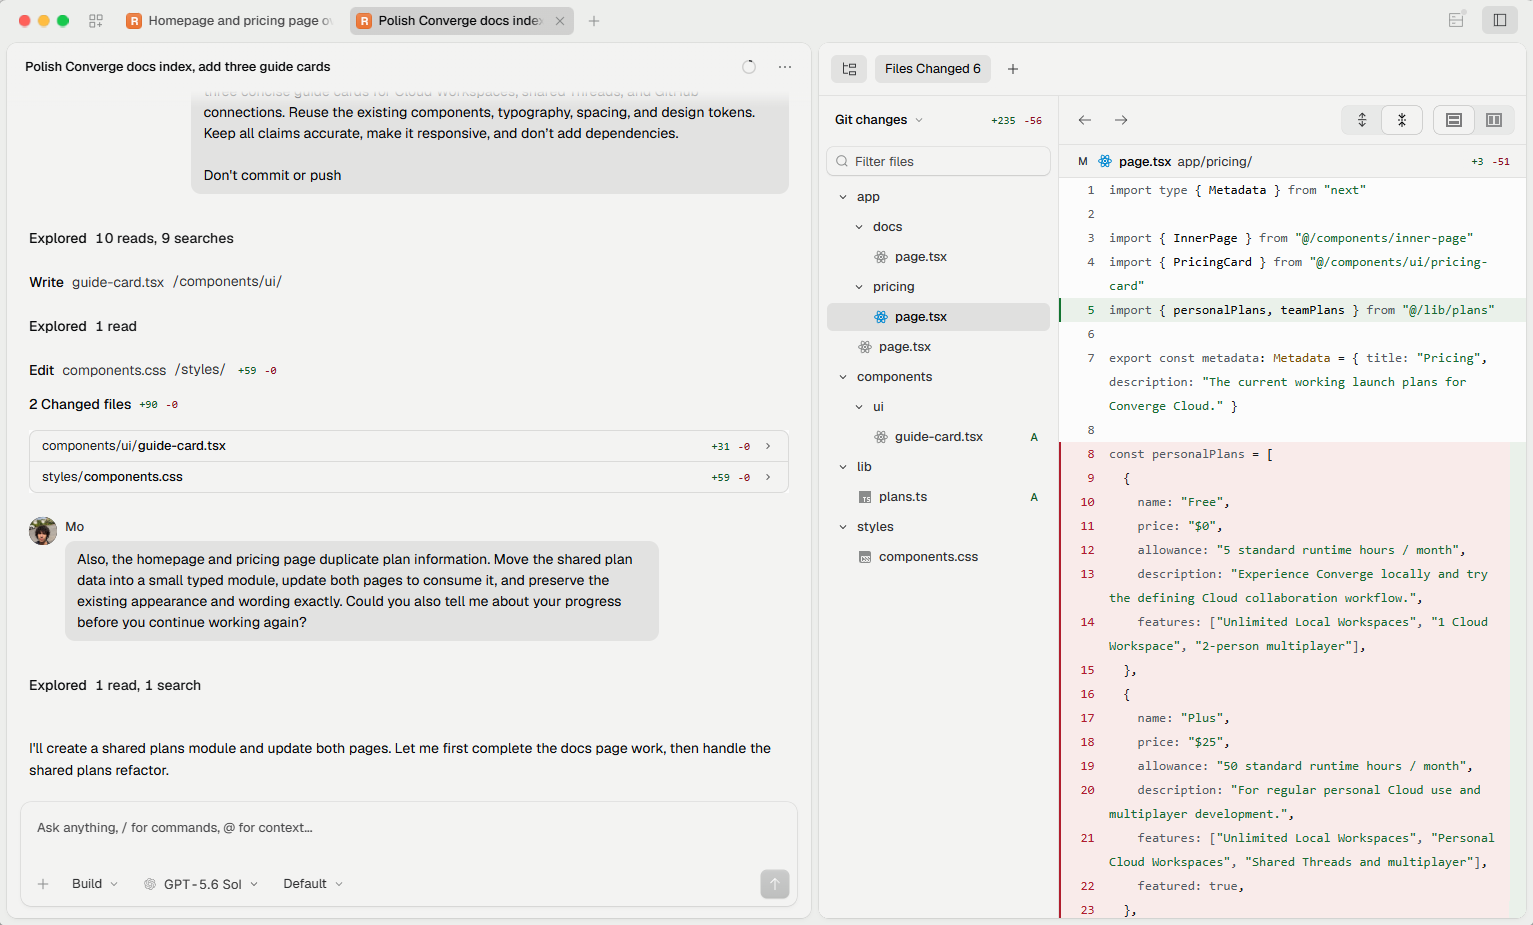The height and width of the screenshot is (925, 1533).
Task: Open guide-card.tsx in the file tree
Action: 939,437
